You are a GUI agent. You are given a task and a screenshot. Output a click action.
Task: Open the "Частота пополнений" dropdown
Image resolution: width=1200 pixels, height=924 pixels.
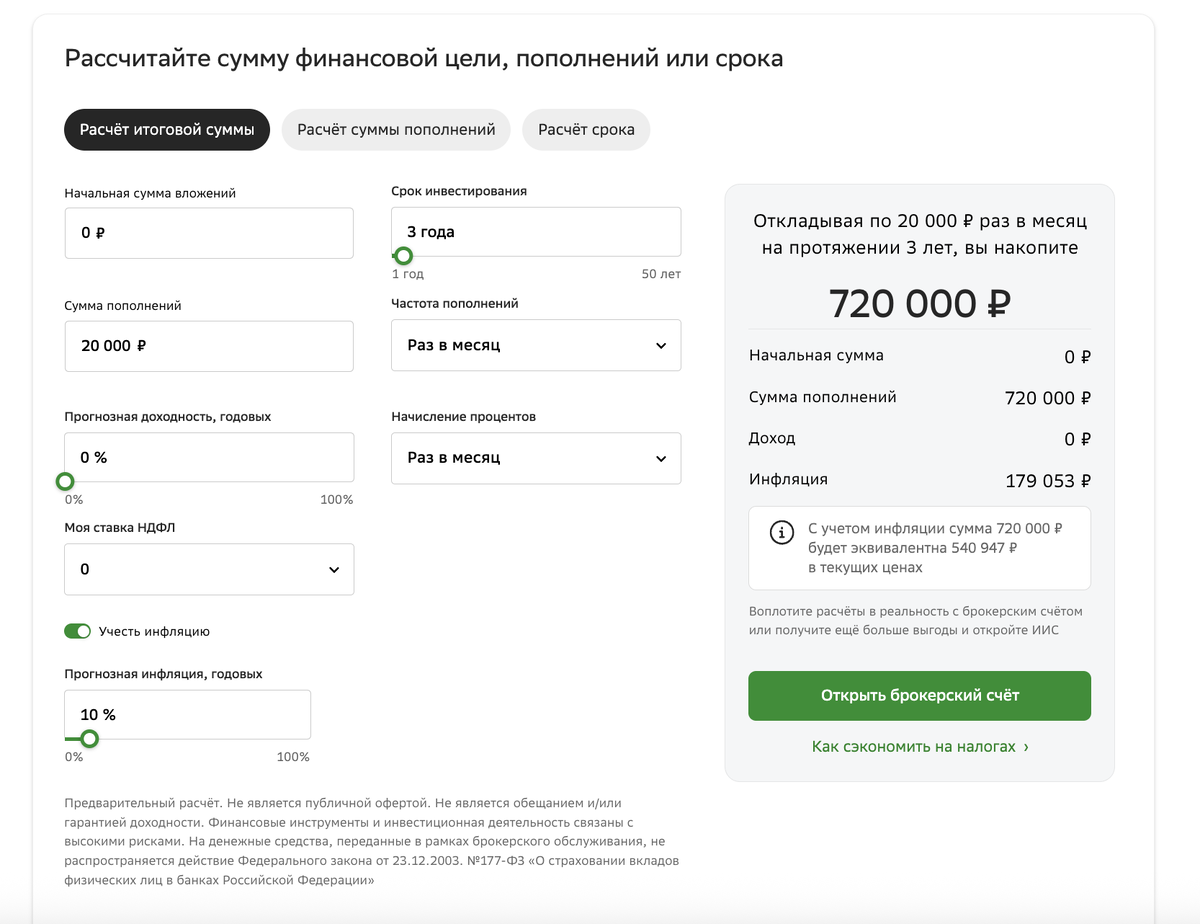[536, 345]
